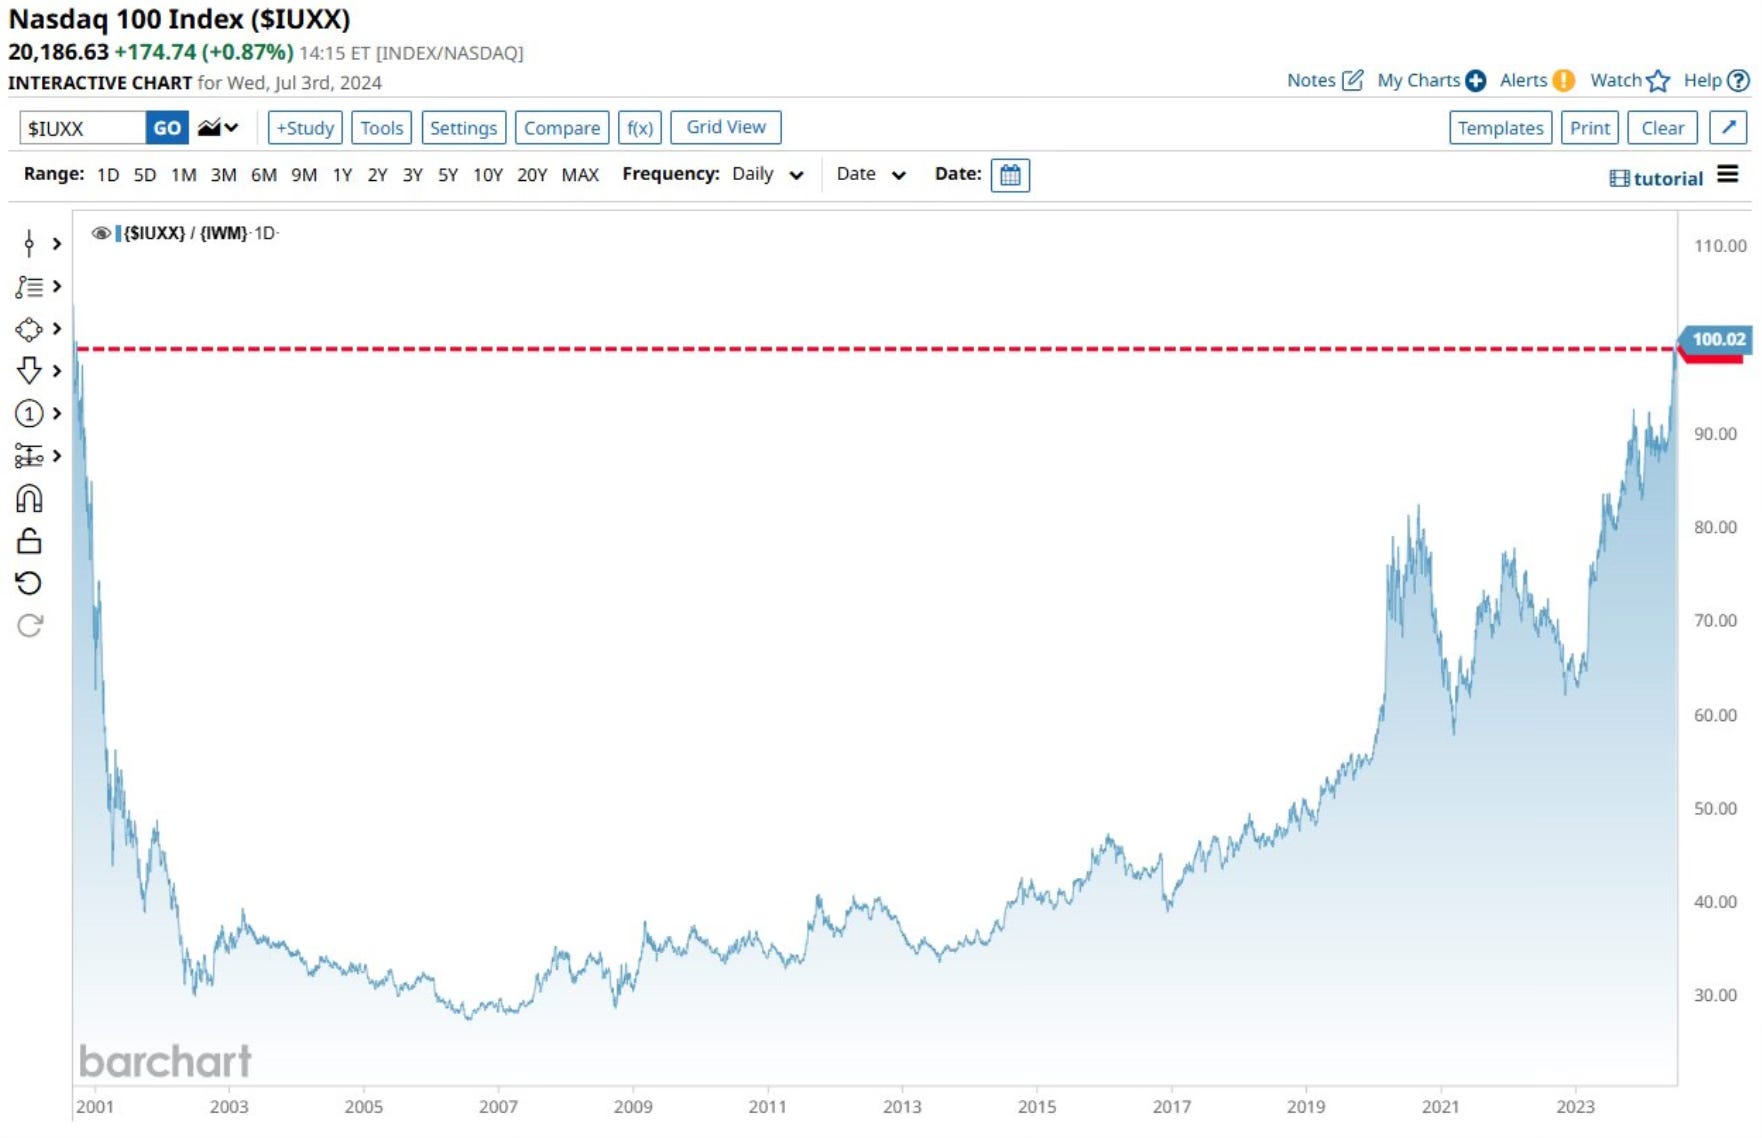Image resolution: width=1762 pixels, height=1138 pixels.
Task: Expand the annotations list tool chevron
Action: [57, 287]
